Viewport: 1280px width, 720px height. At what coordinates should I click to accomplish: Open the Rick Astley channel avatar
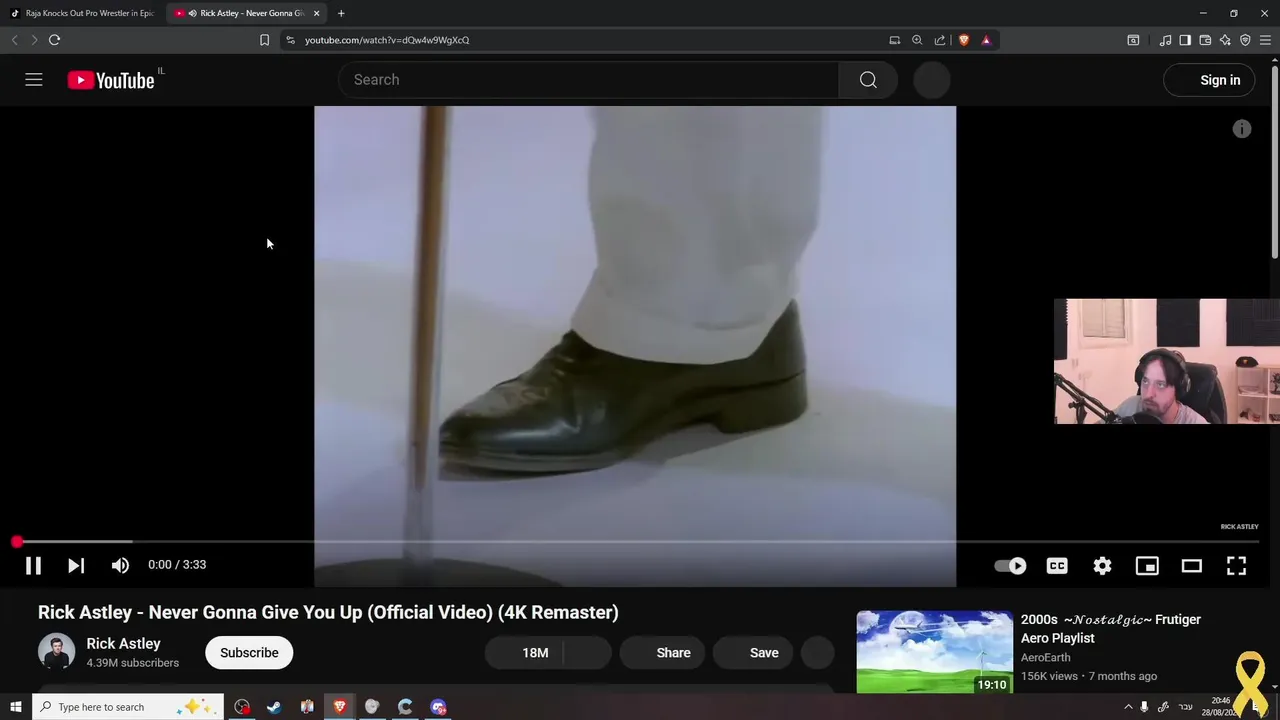[x=56, y=652]
